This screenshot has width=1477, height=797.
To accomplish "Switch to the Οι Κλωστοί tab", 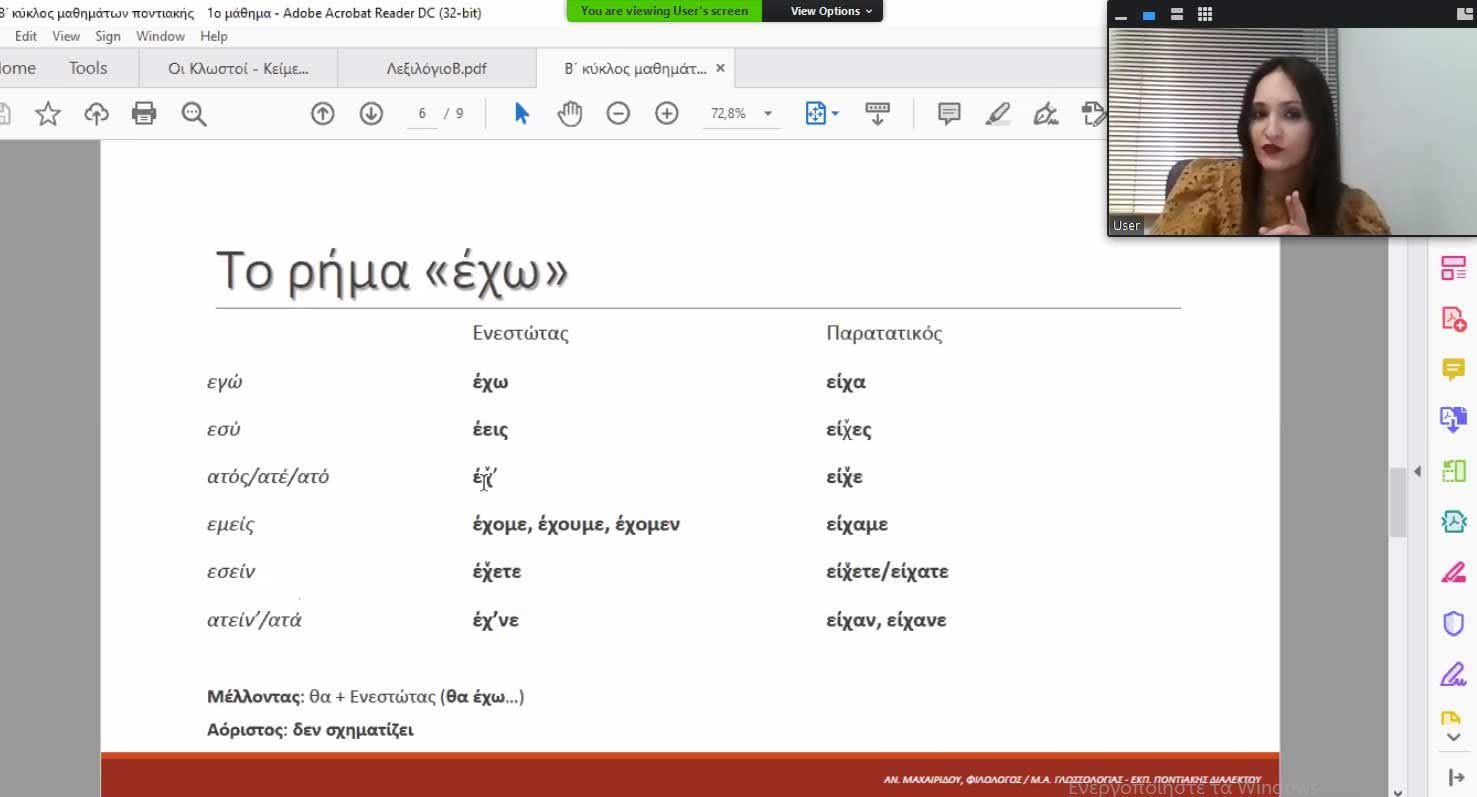I will (238, 69).
